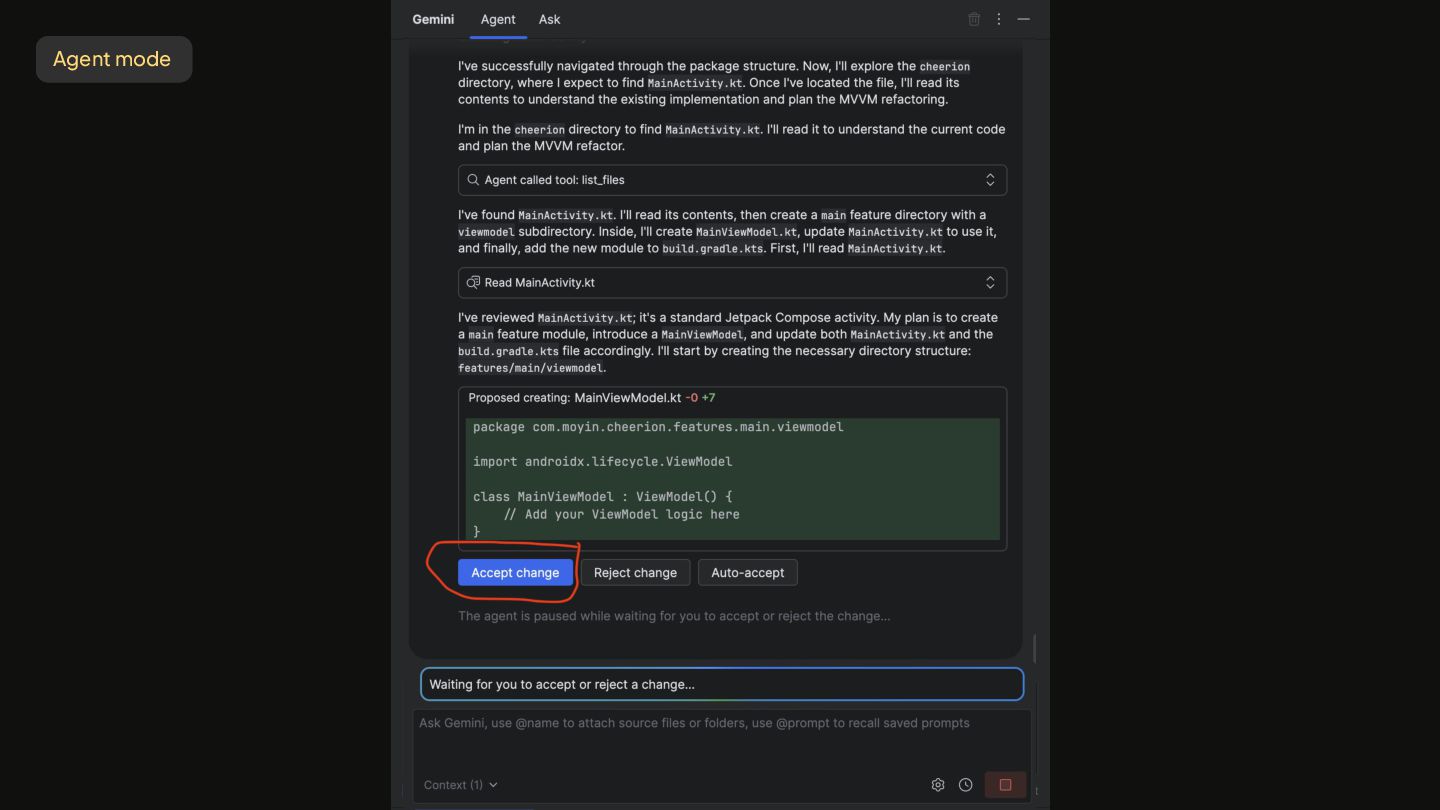Screen dimensions: 1440x810
Task: Click the Accept change button
Action: click(x=515, y=572)
